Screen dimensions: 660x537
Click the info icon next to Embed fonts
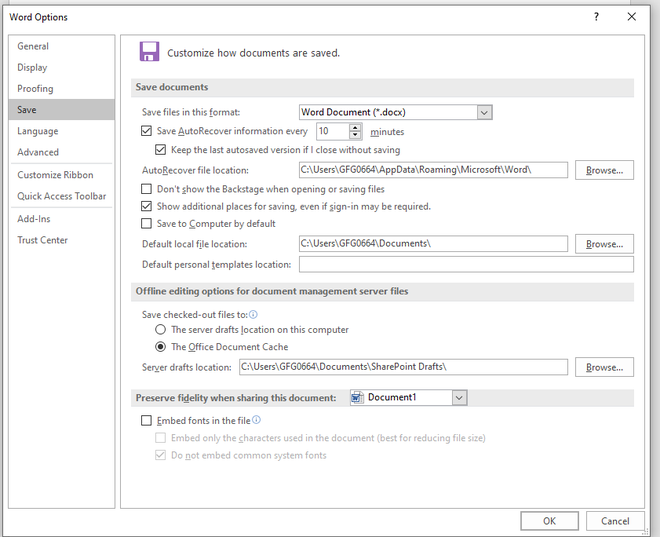256,421
